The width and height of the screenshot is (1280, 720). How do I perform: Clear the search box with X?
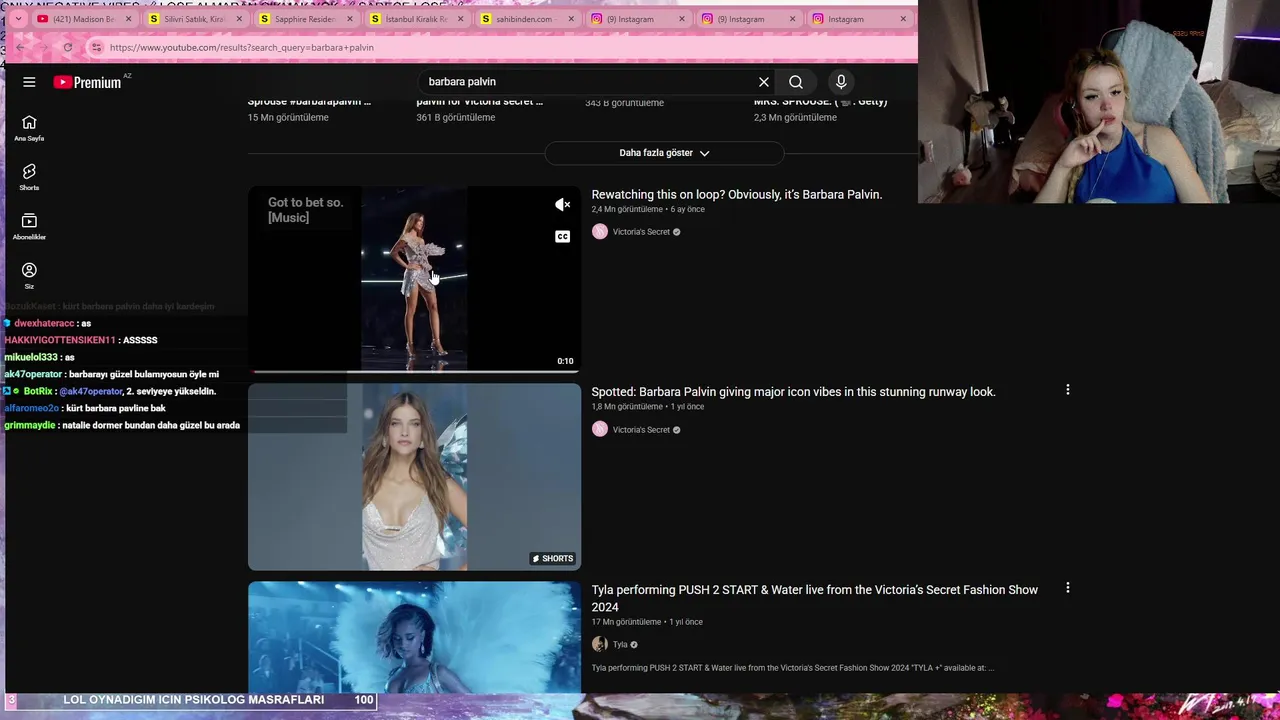764,82
